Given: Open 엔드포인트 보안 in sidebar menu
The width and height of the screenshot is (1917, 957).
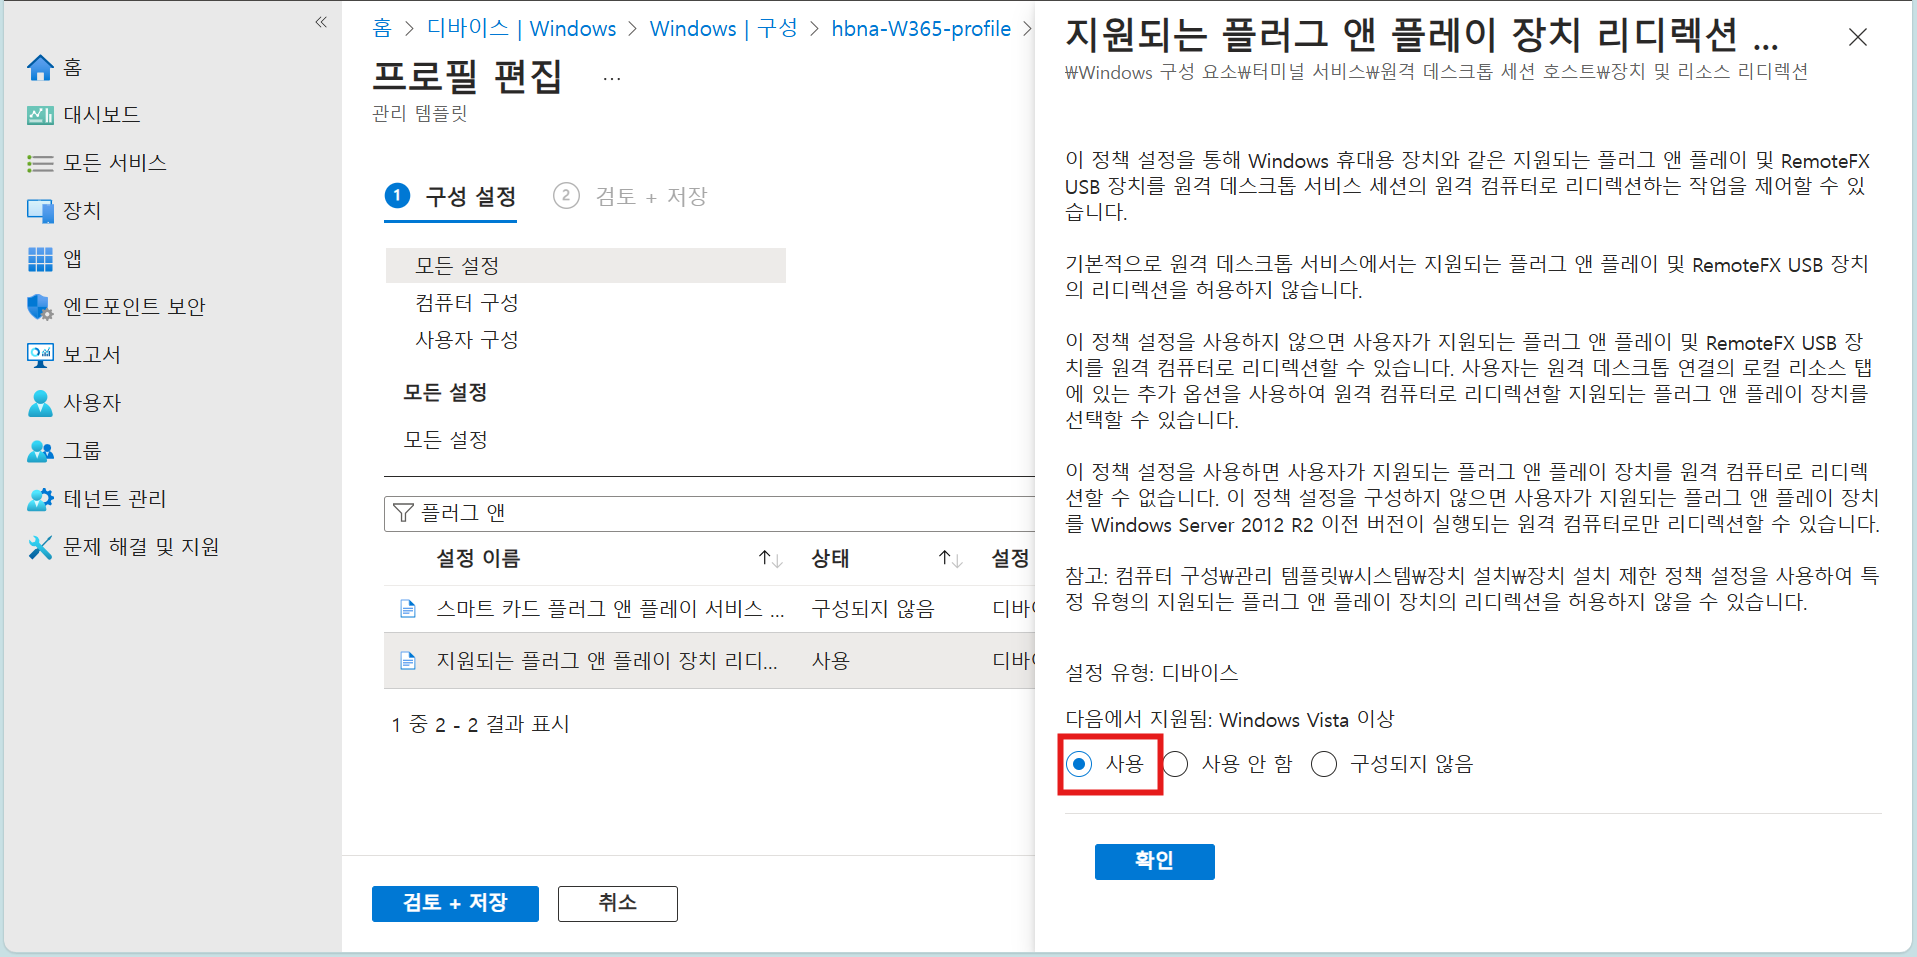Looking at the screenshot, I should pyautogui.click(x=134, y=307).
